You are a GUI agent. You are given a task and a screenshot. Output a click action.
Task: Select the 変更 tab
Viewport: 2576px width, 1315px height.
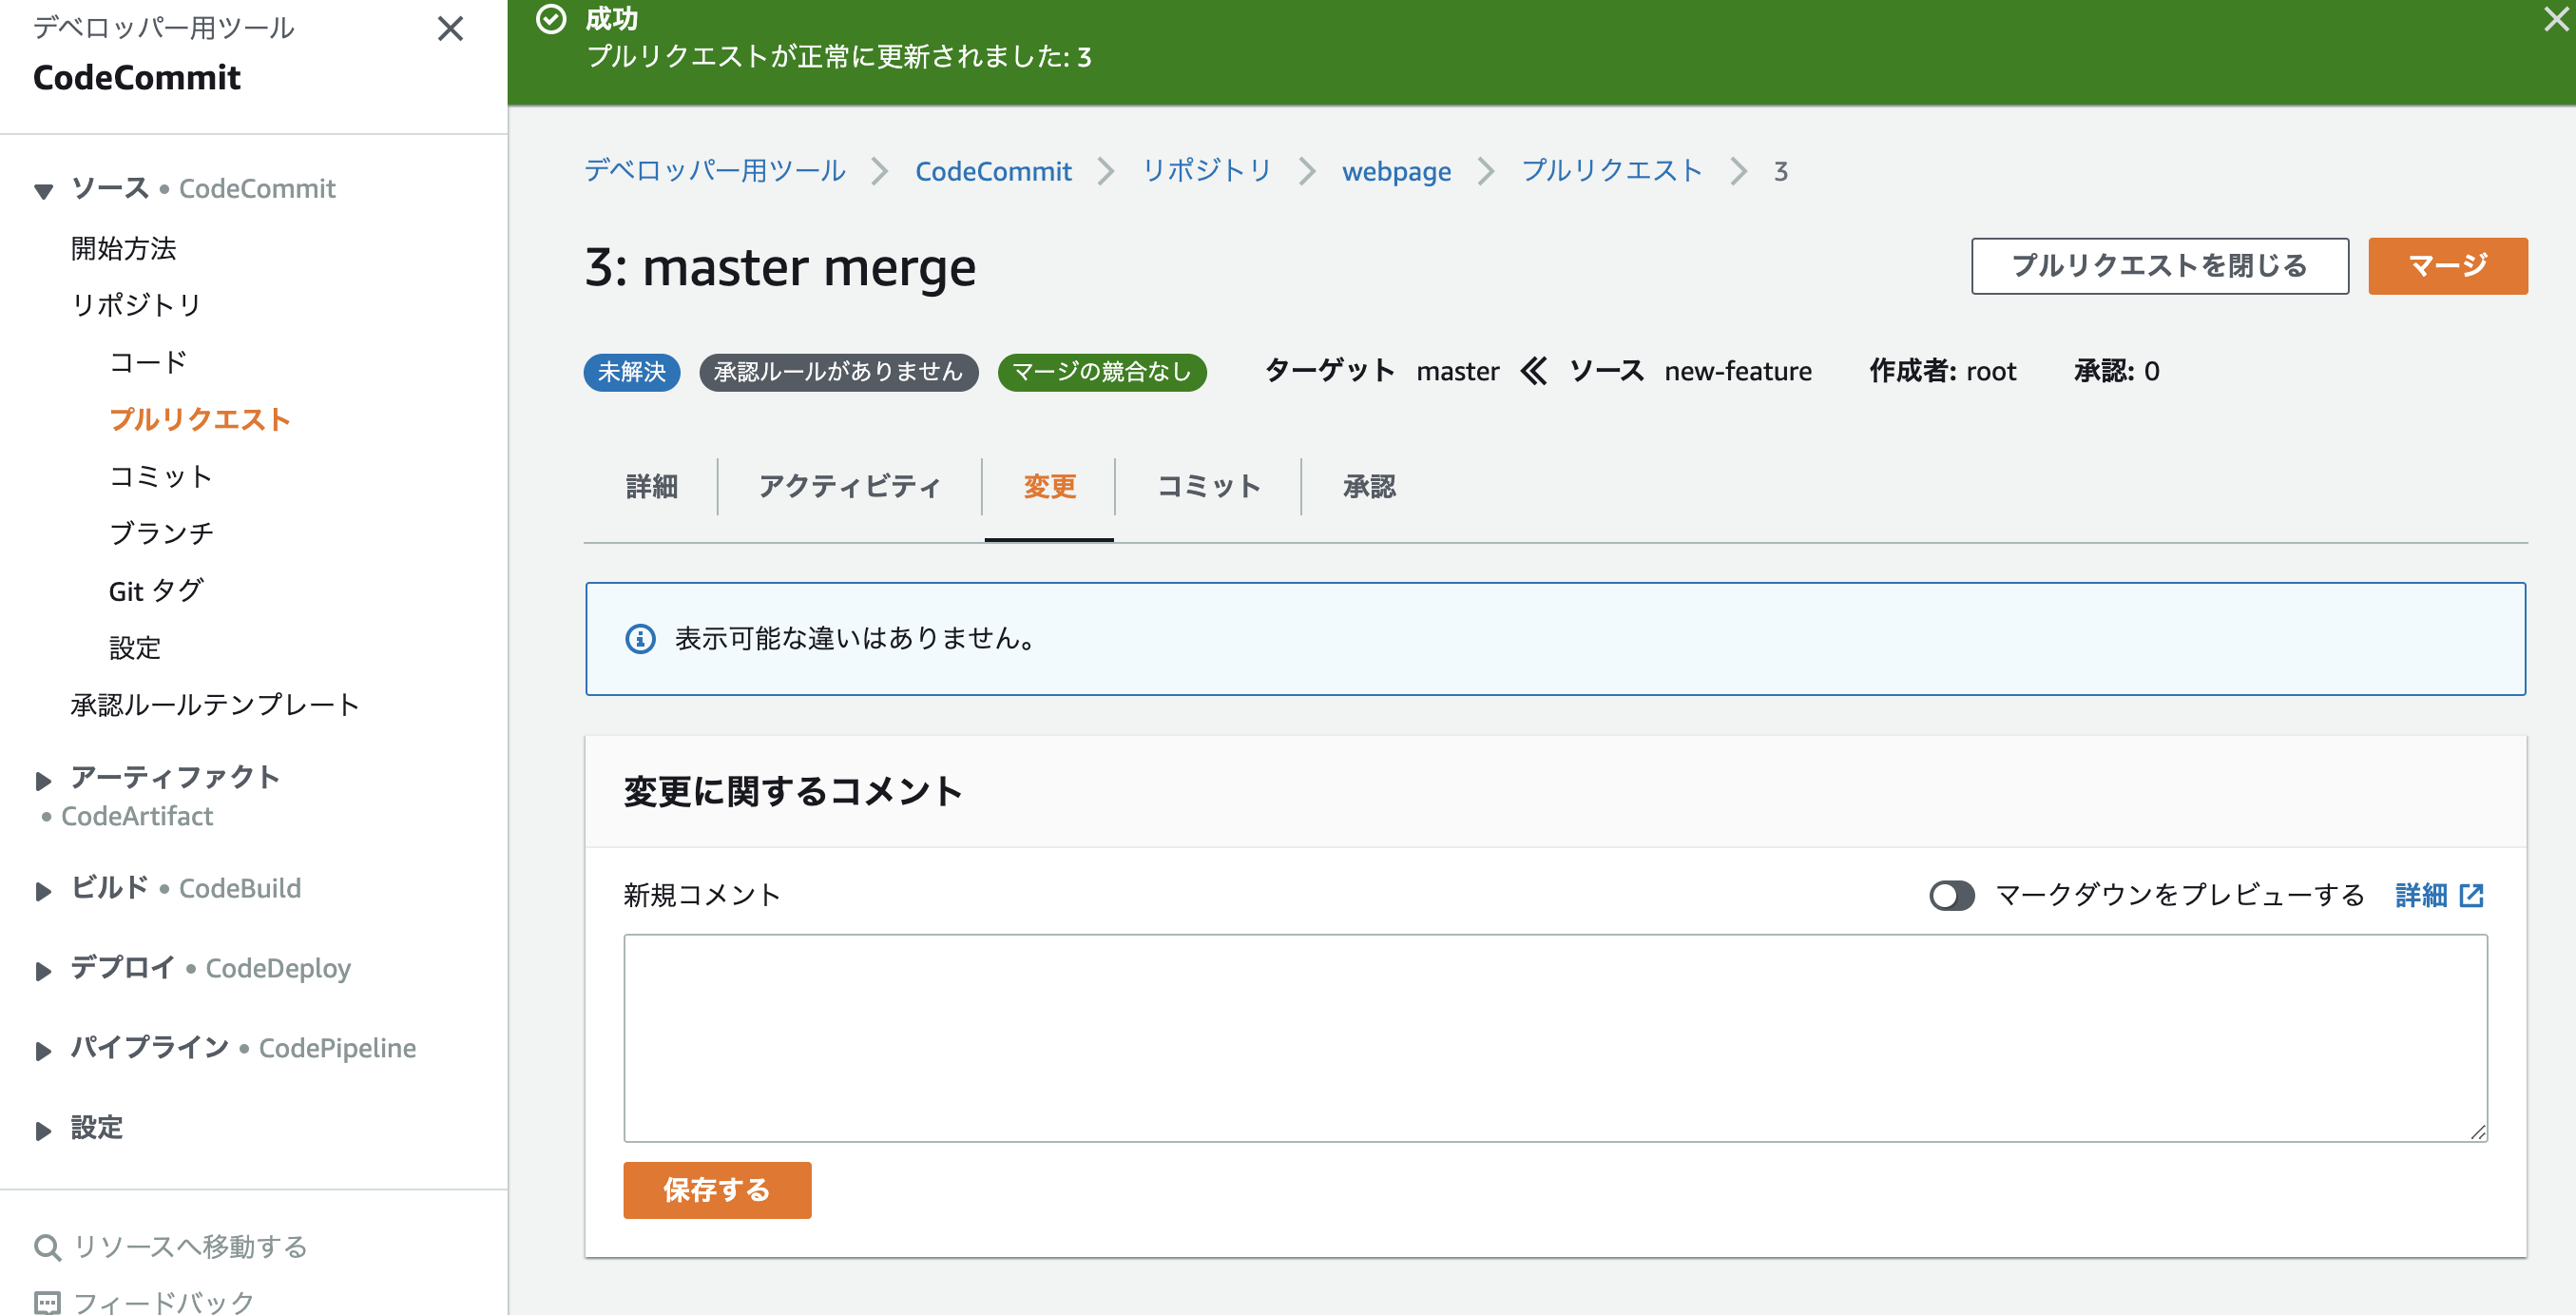[1049, 487]
